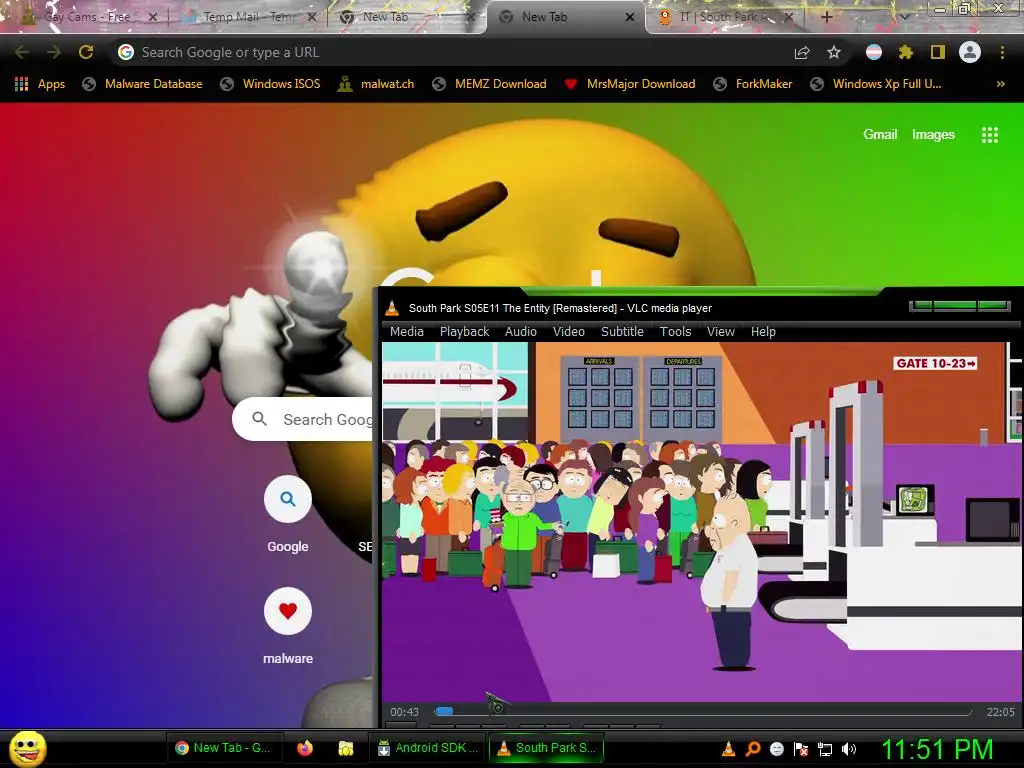Click the middle of the VLC timeline track
This screenshot has height=768, width=1024.
[x=702, y=712]
